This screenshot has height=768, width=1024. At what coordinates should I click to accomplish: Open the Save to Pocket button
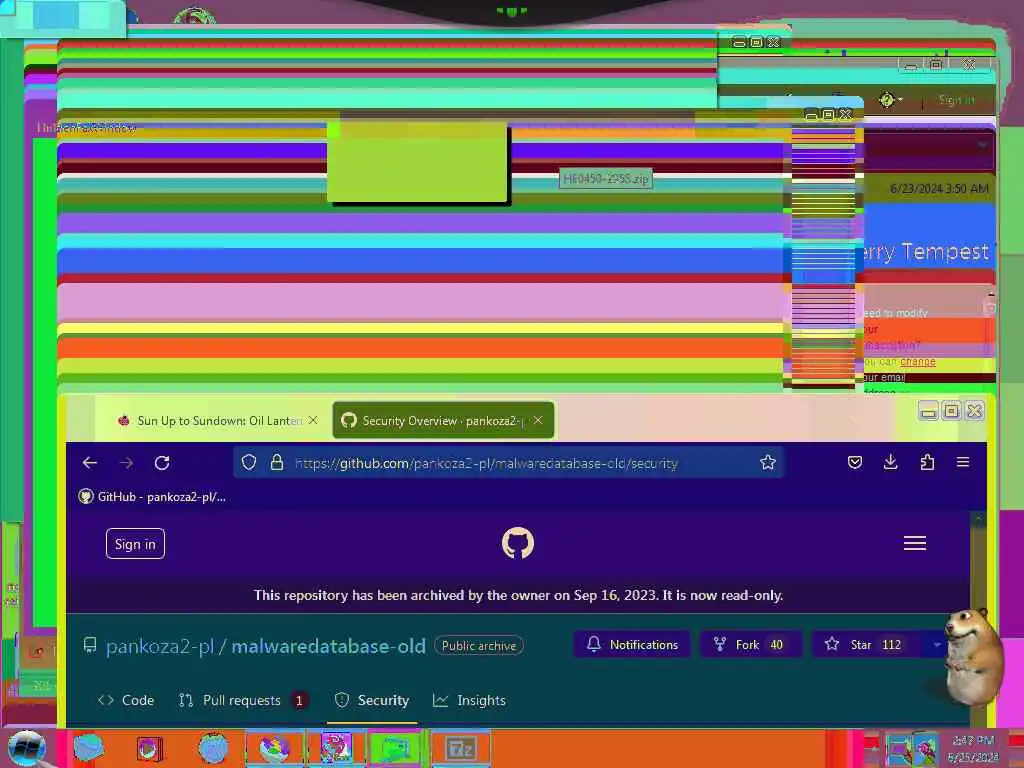click(854, 463)
